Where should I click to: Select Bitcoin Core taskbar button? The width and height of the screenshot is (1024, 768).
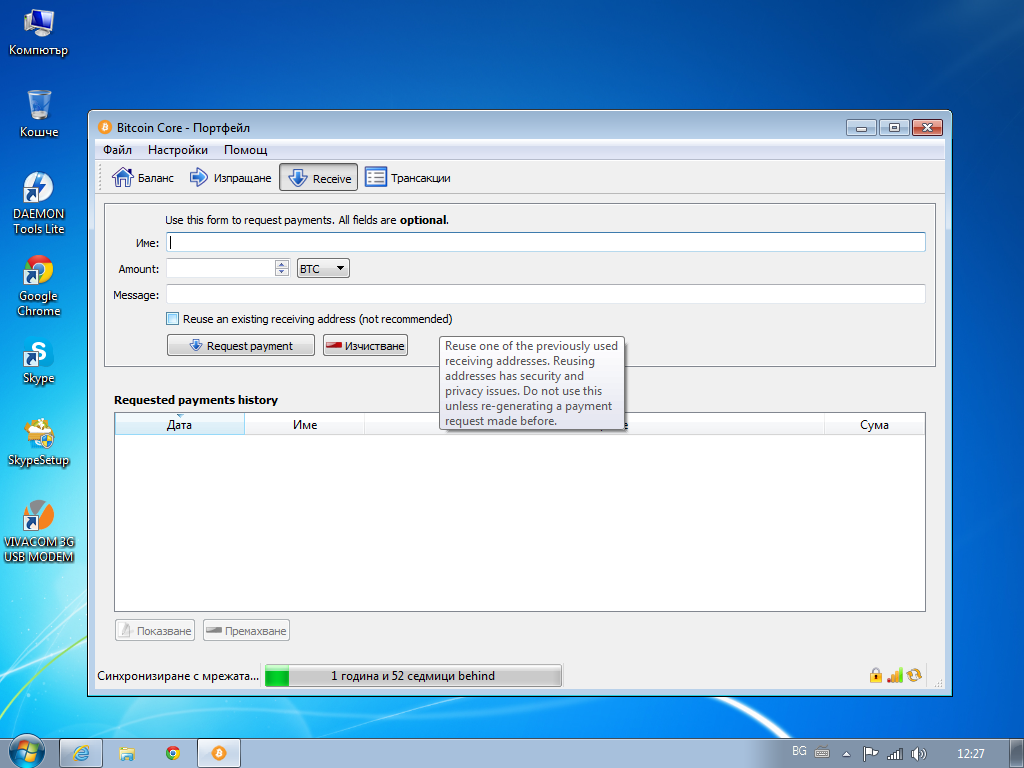[x=219, y=754]
